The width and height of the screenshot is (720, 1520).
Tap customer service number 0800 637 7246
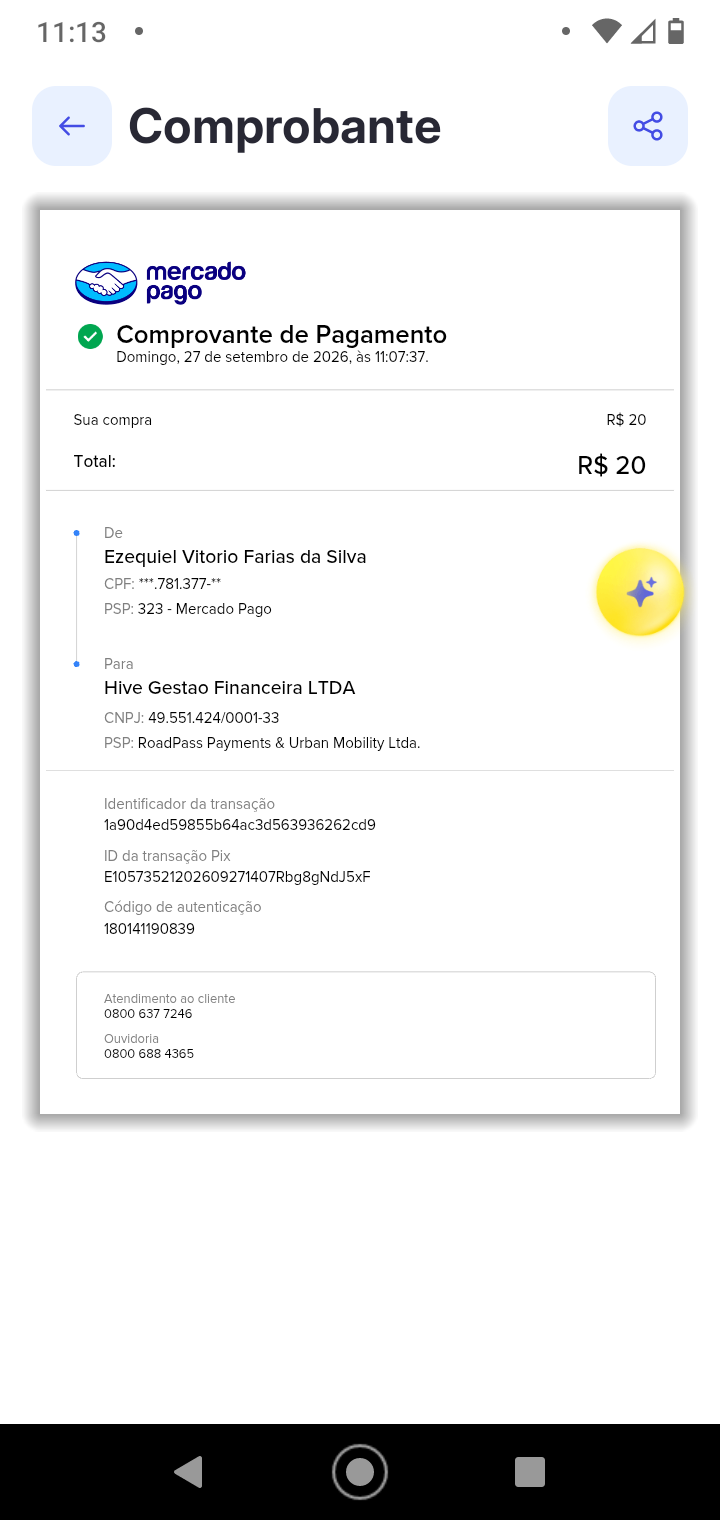(148, 1014)
